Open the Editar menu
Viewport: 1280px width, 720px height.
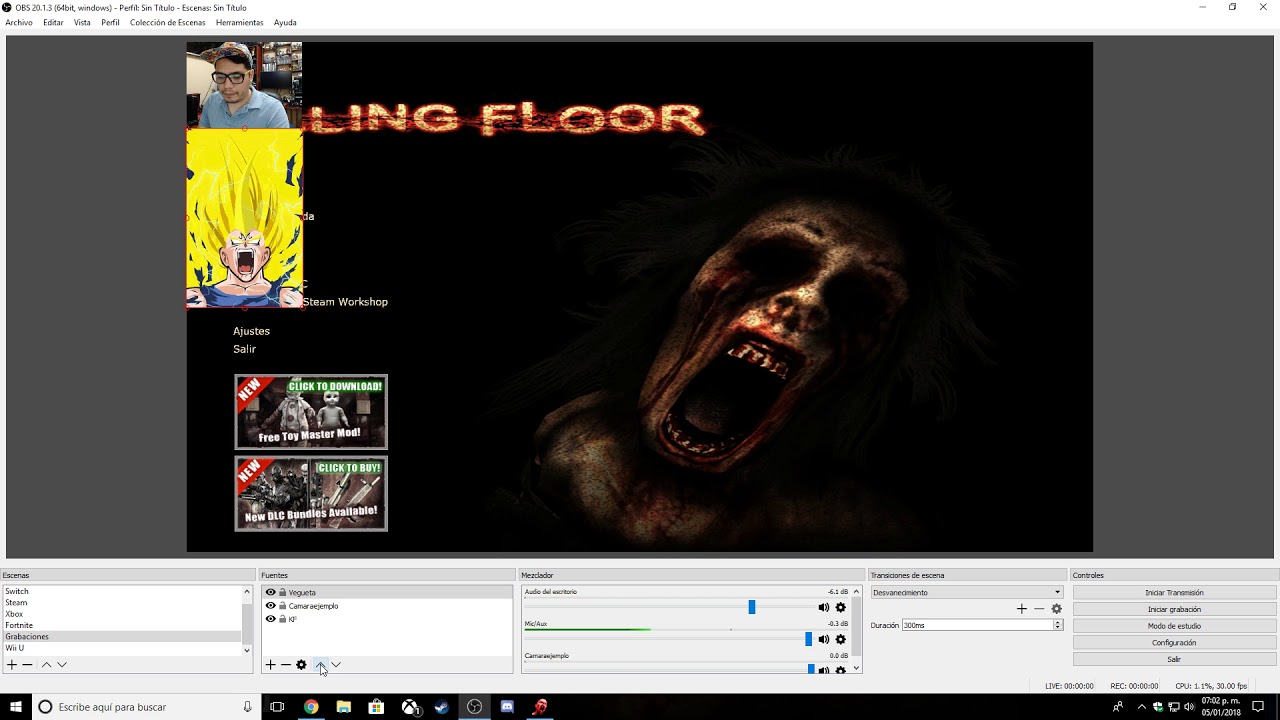pos(53,22)
